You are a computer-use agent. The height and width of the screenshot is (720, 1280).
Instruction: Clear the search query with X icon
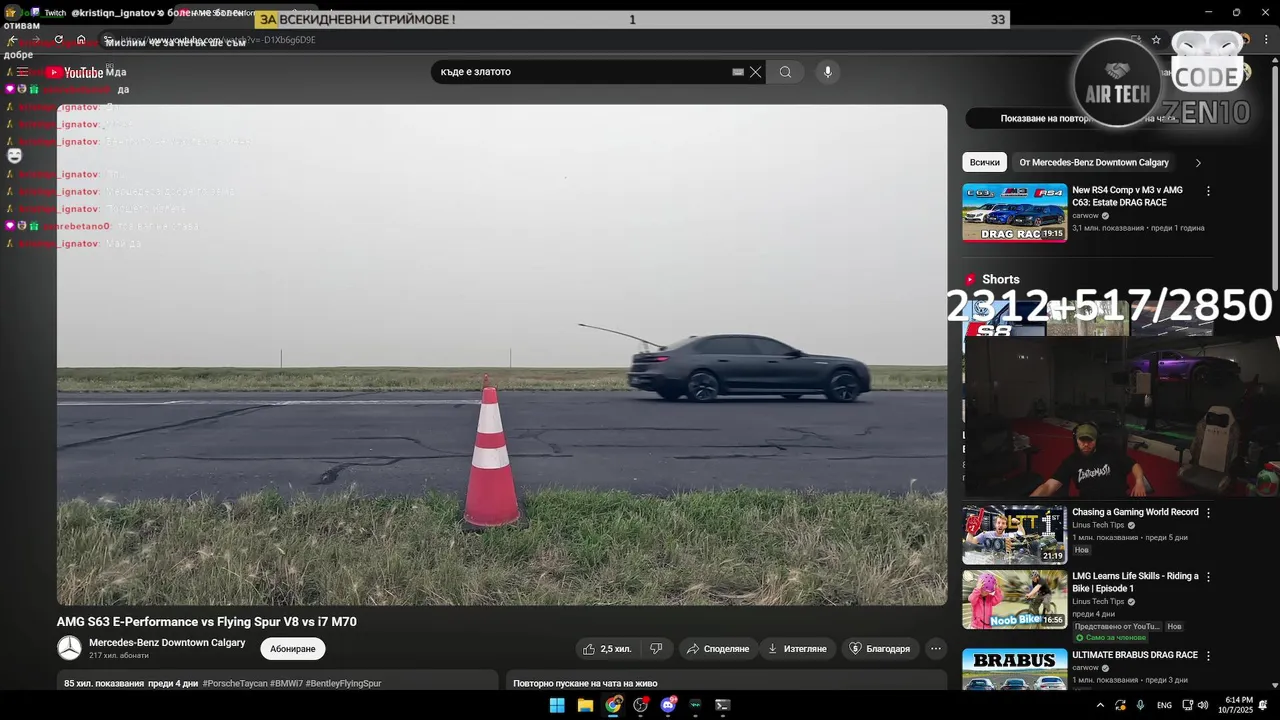(756, 72)
